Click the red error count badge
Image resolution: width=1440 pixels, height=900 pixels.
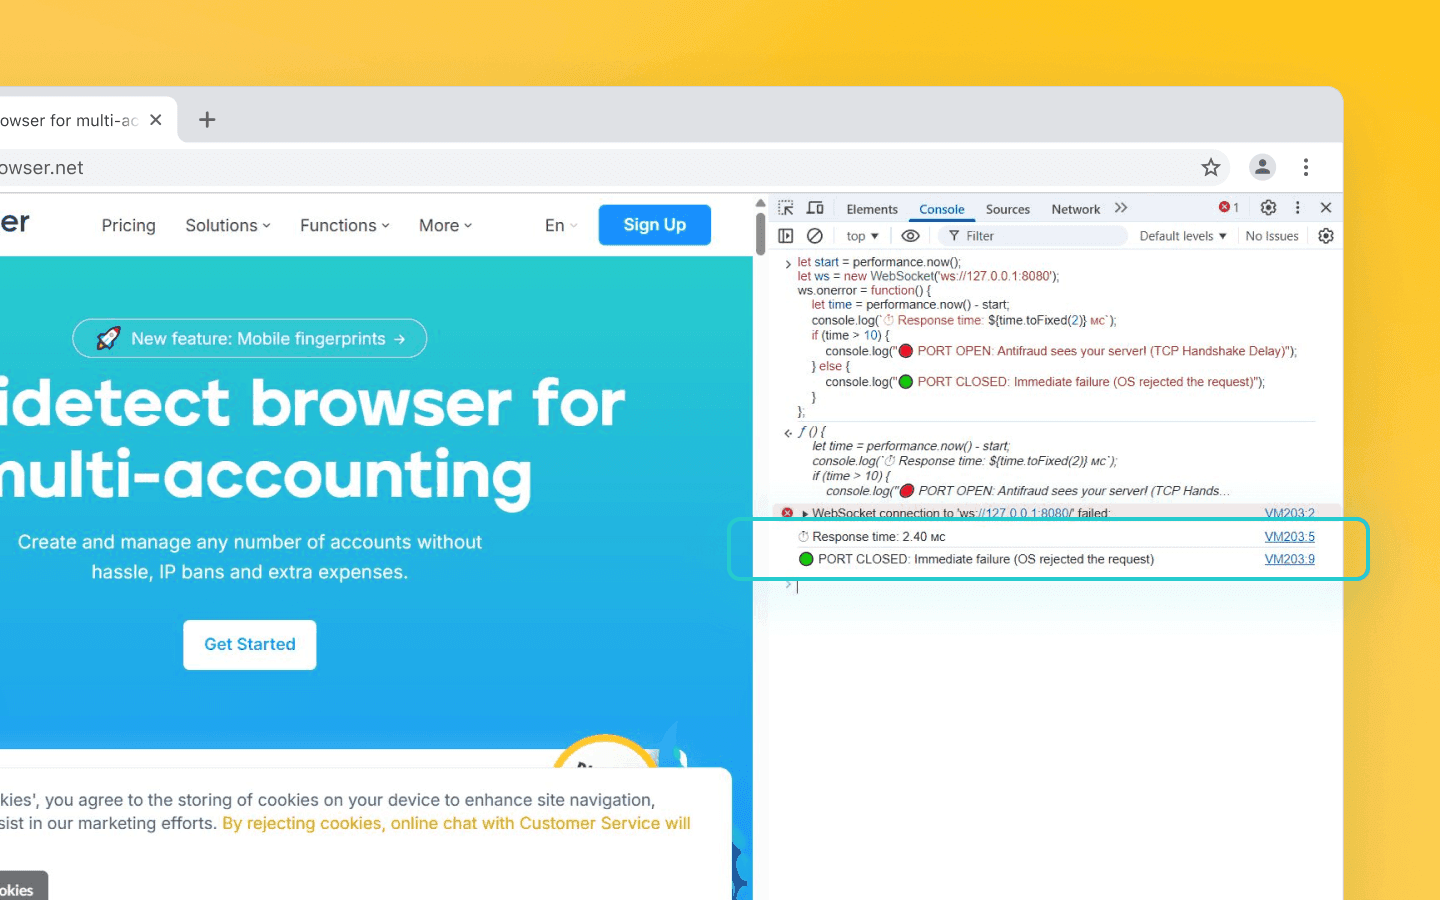1229,208
